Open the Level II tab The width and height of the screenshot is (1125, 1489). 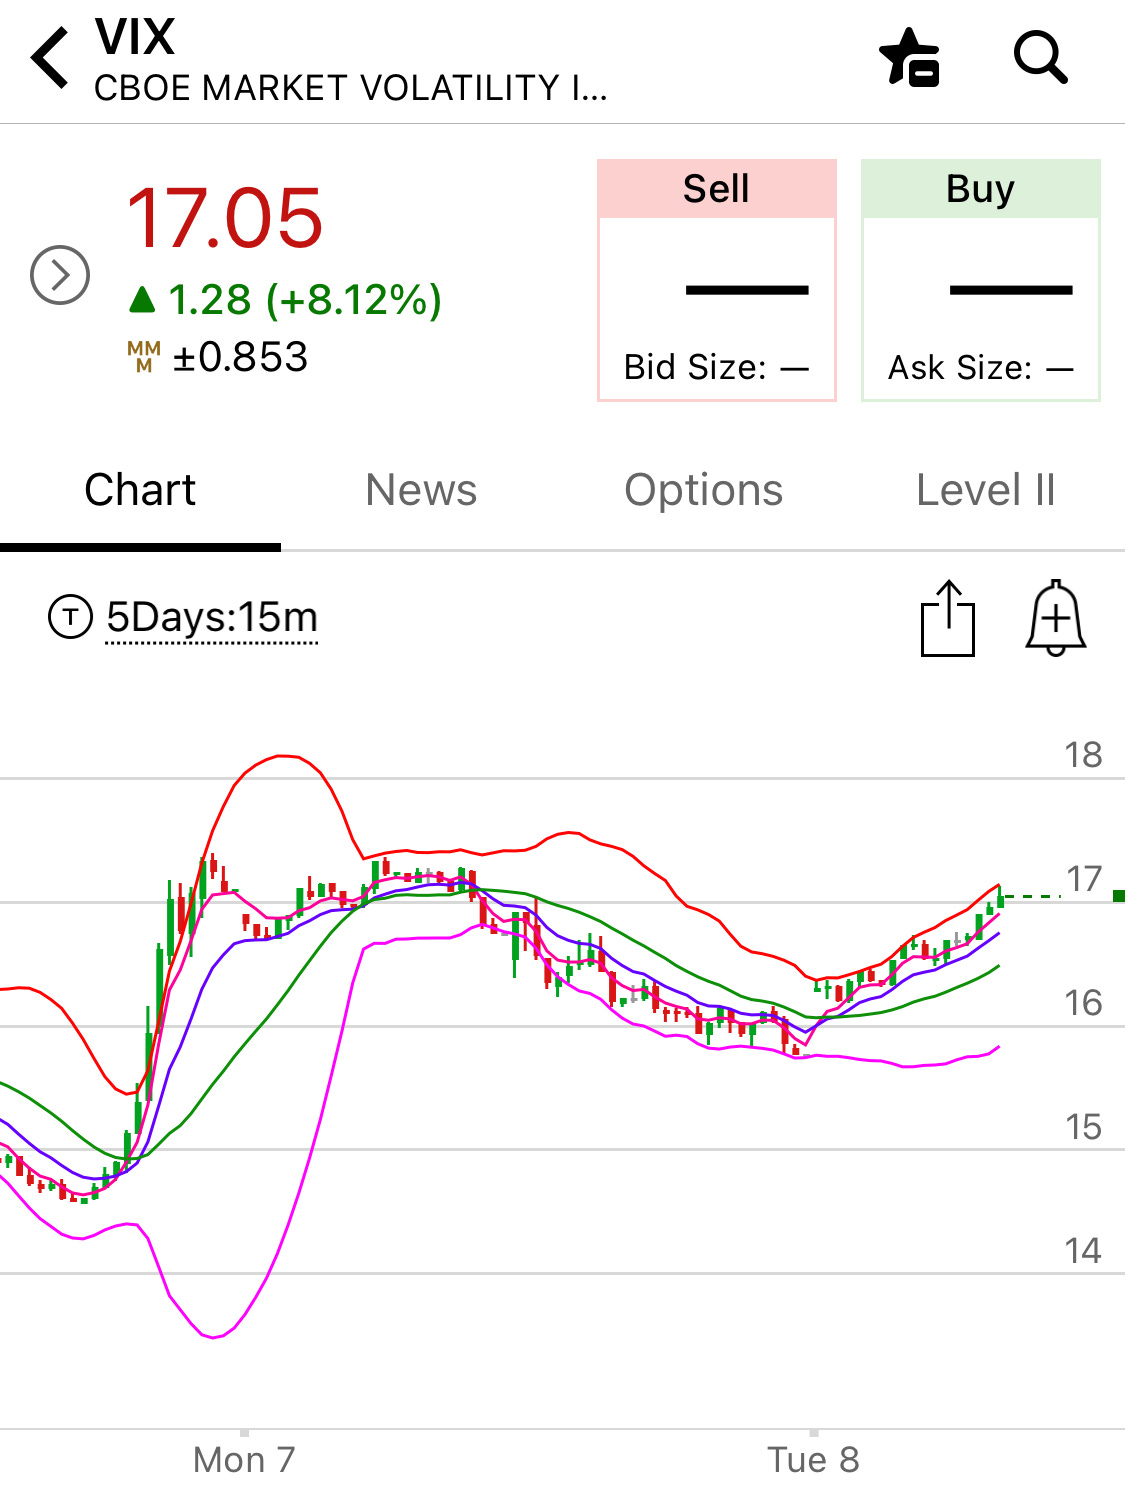985,491
